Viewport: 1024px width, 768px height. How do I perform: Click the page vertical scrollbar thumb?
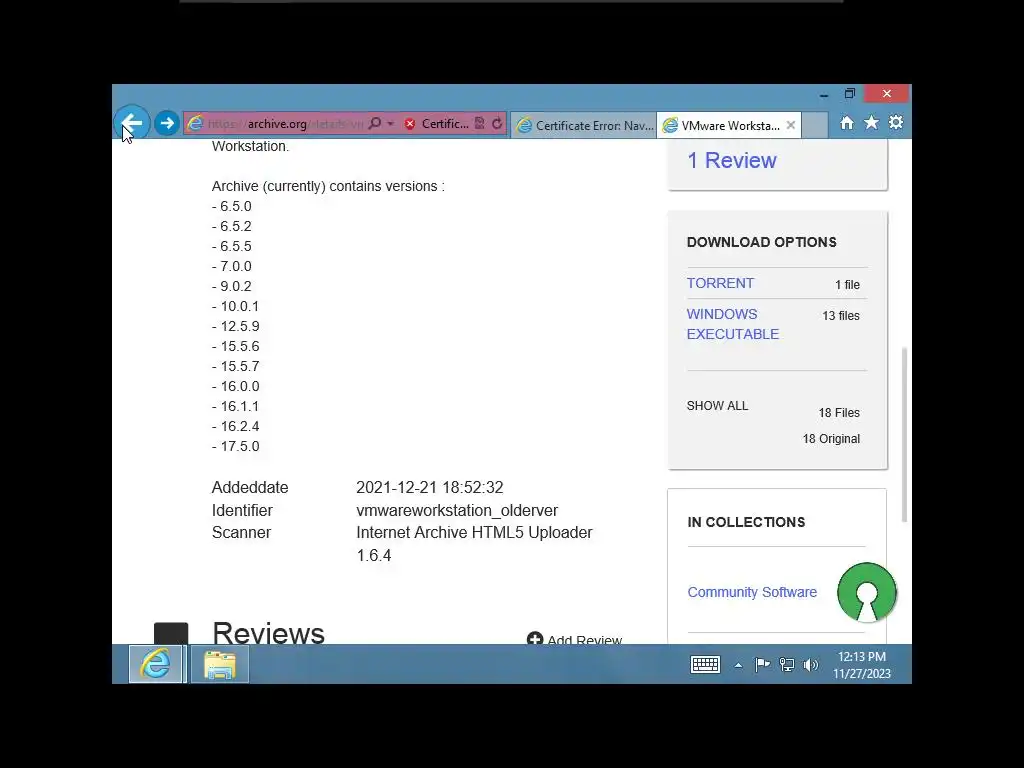pyautogui.click(x=904, y=434)
